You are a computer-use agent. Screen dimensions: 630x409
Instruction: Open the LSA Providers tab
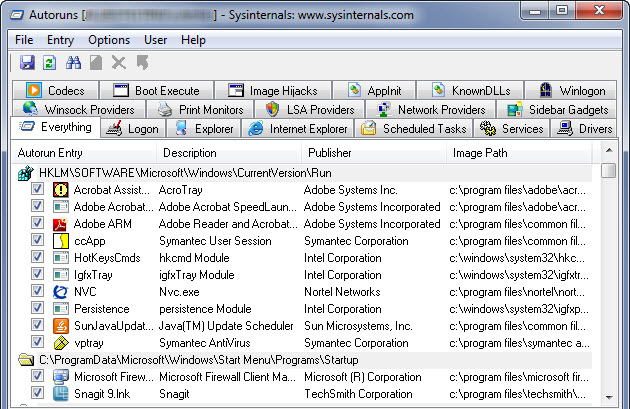(x=309, y=109)
